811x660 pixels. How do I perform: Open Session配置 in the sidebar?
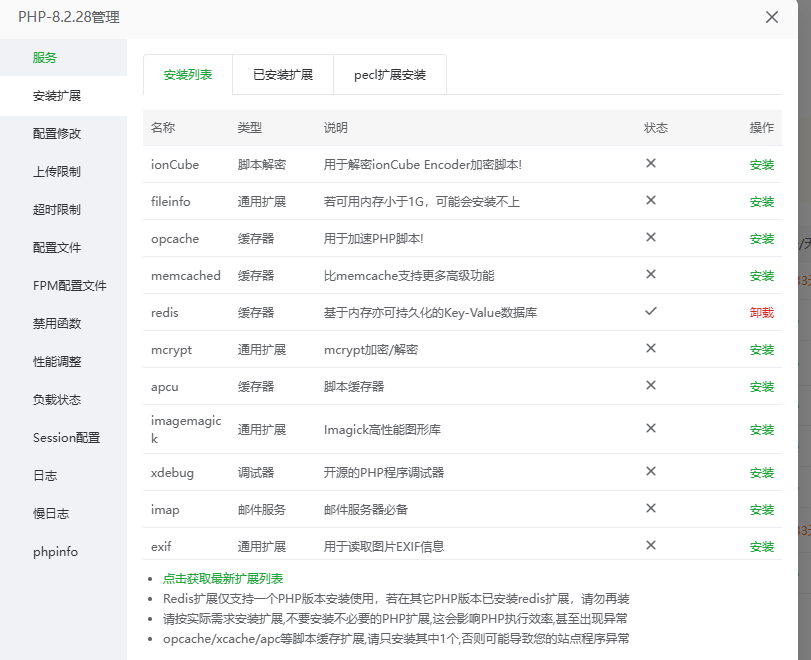point(66,438)
